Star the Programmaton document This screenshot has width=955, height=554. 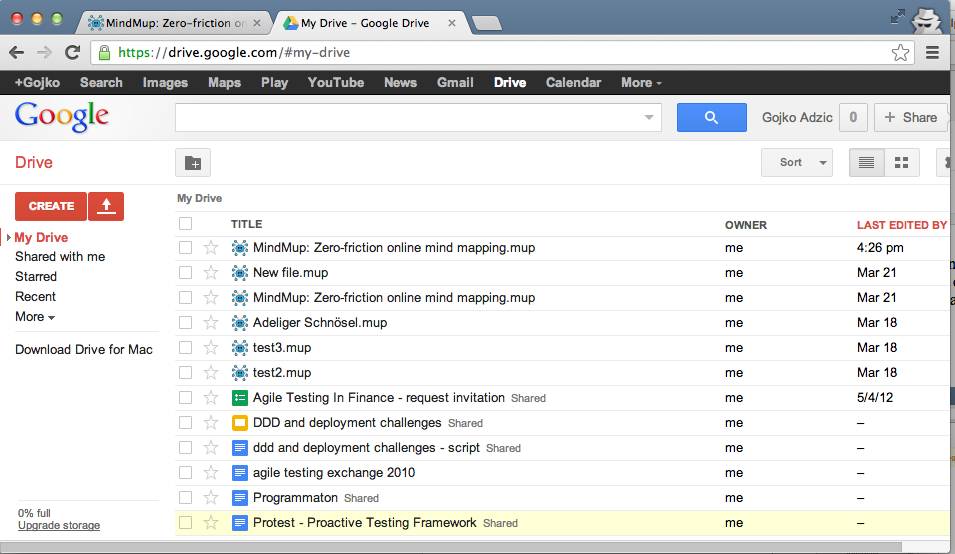click(x=211, y=497)
